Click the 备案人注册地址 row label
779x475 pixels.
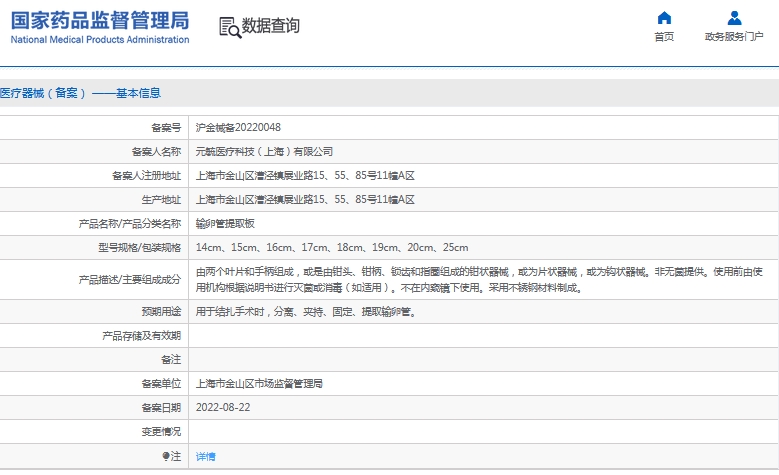coord(147,175)
